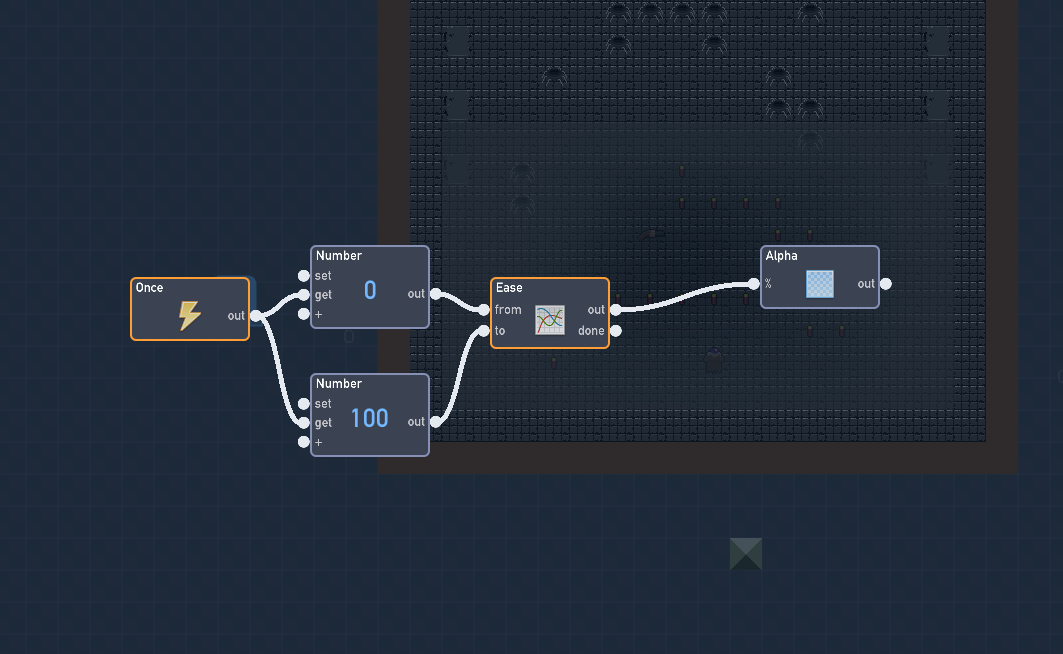Click the checkered transparency swatch on the Alpha node
Image resolution: width=1063 pixels, height=654 pixels.
[x=819, y=284]
